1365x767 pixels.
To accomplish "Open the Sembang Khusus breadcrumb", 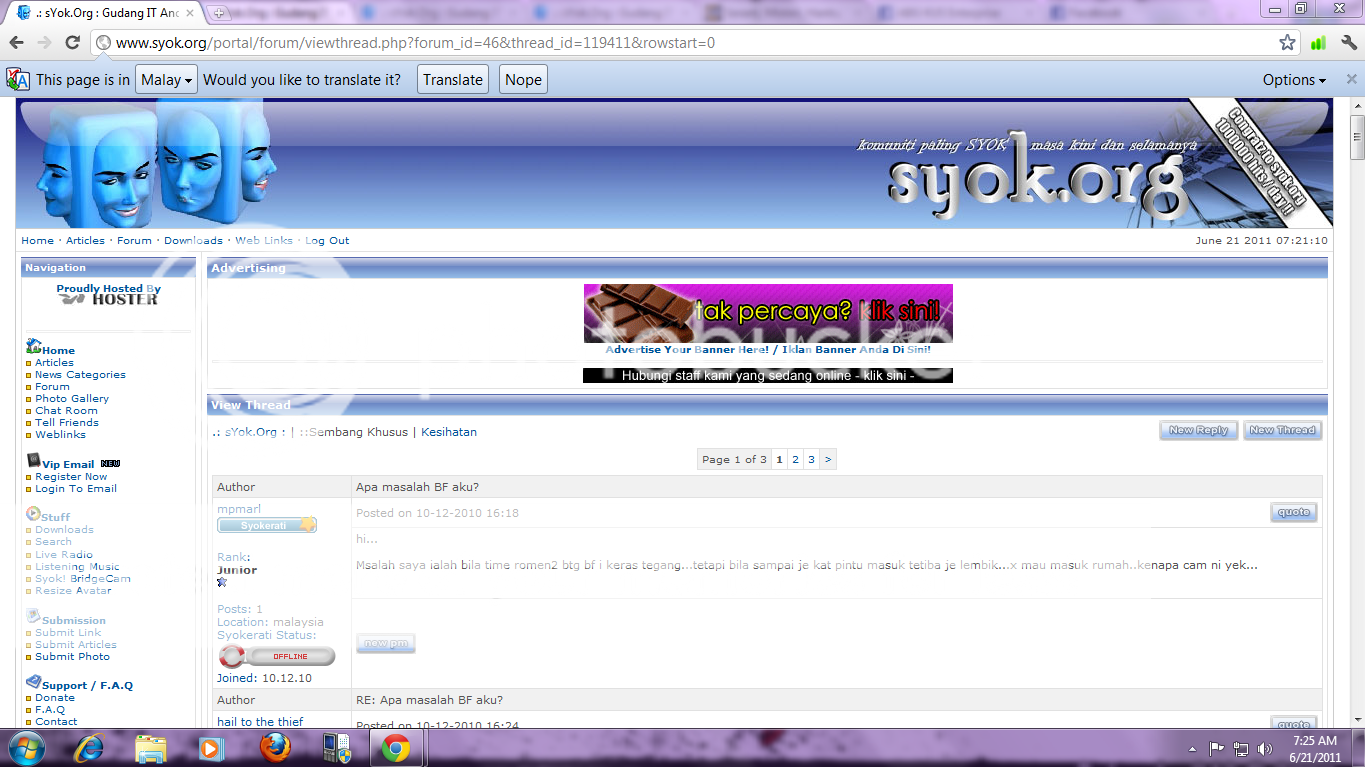I will tap(353, 432).
